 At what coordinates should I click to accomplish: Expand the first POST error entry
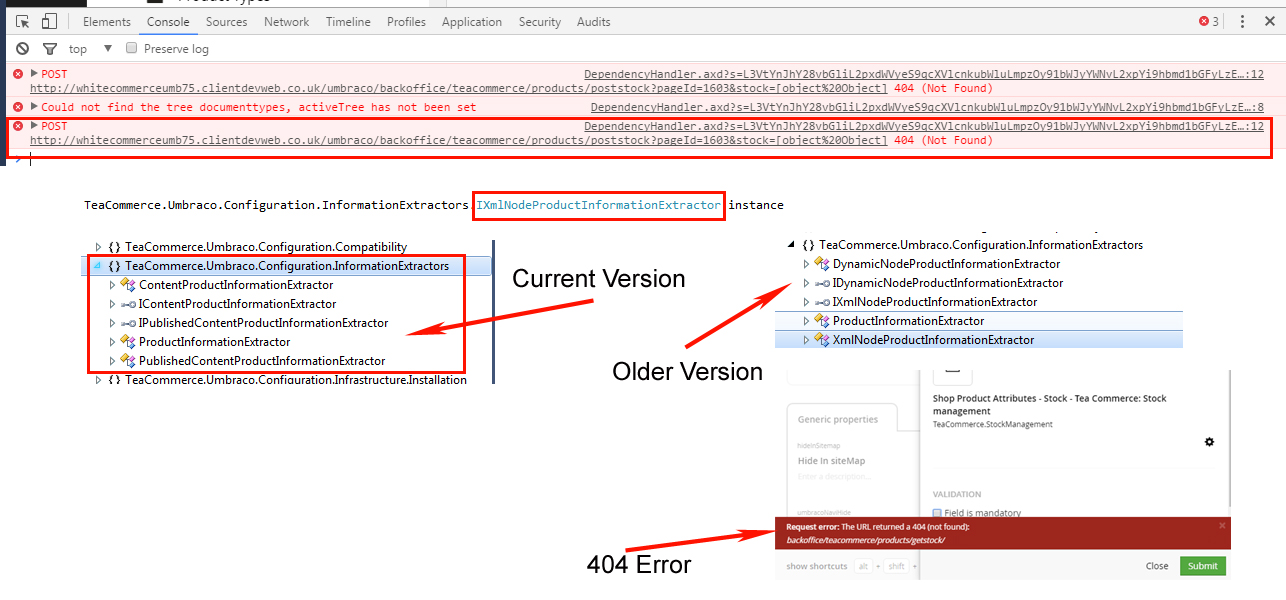(34, 74)
